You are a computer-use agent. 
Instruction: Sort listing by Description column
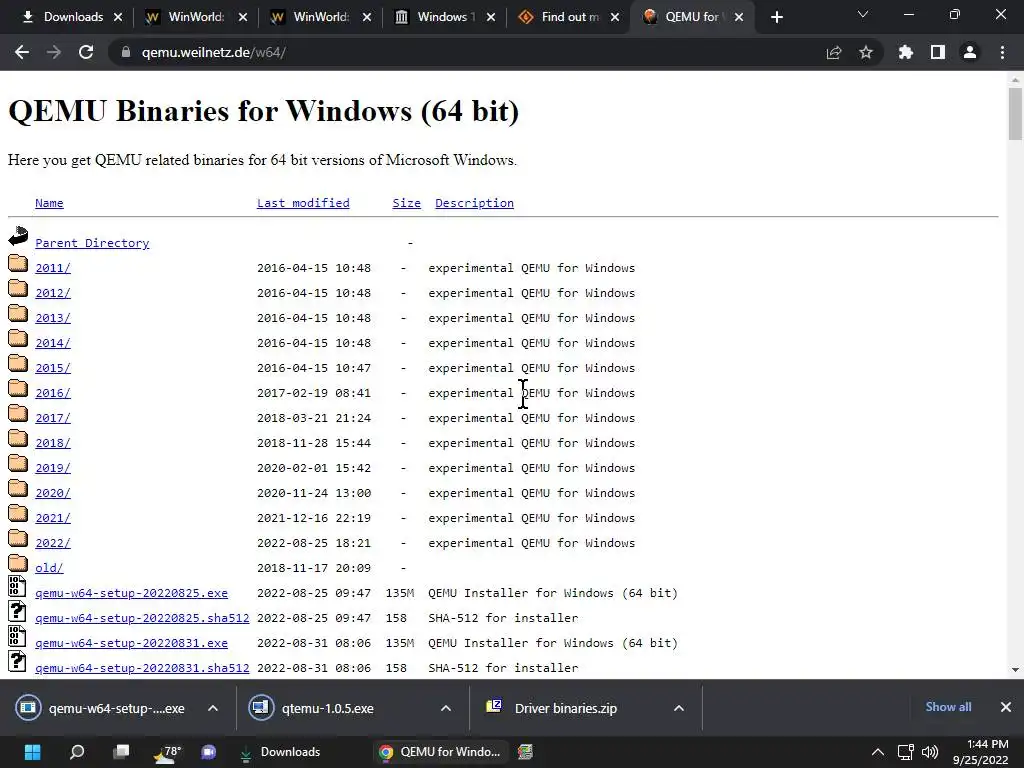click(474, 203)
